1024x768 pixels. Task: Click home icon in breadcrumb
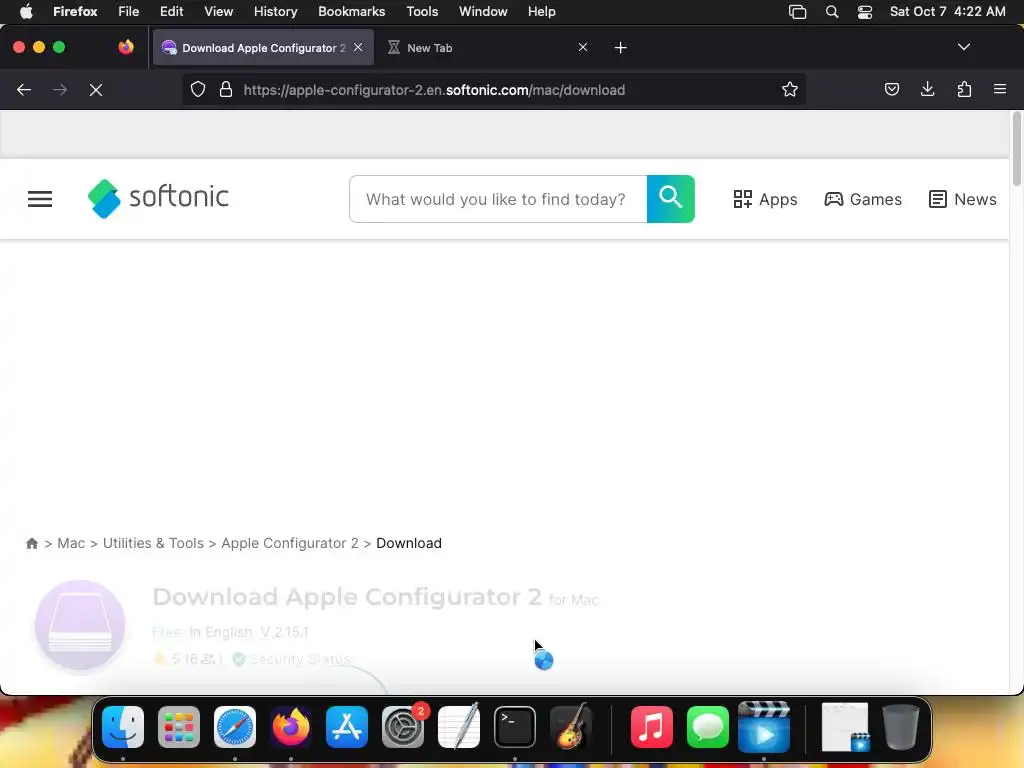pyautogui.click(x=31, y=543)
